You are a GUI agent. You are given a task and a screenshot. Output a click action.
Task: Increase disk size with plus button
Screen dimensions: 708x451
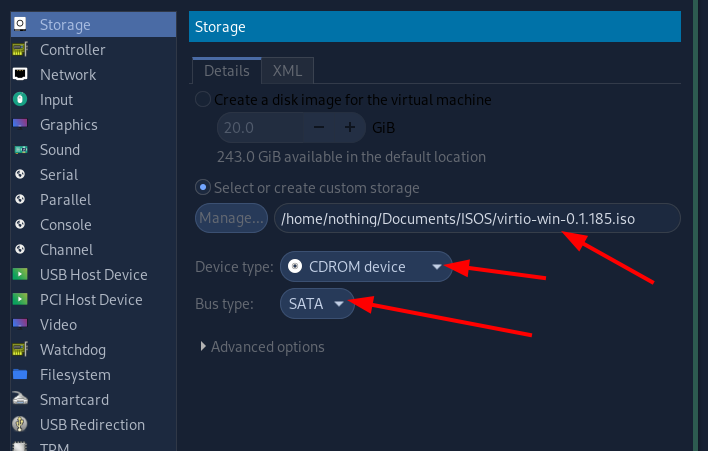349,127
